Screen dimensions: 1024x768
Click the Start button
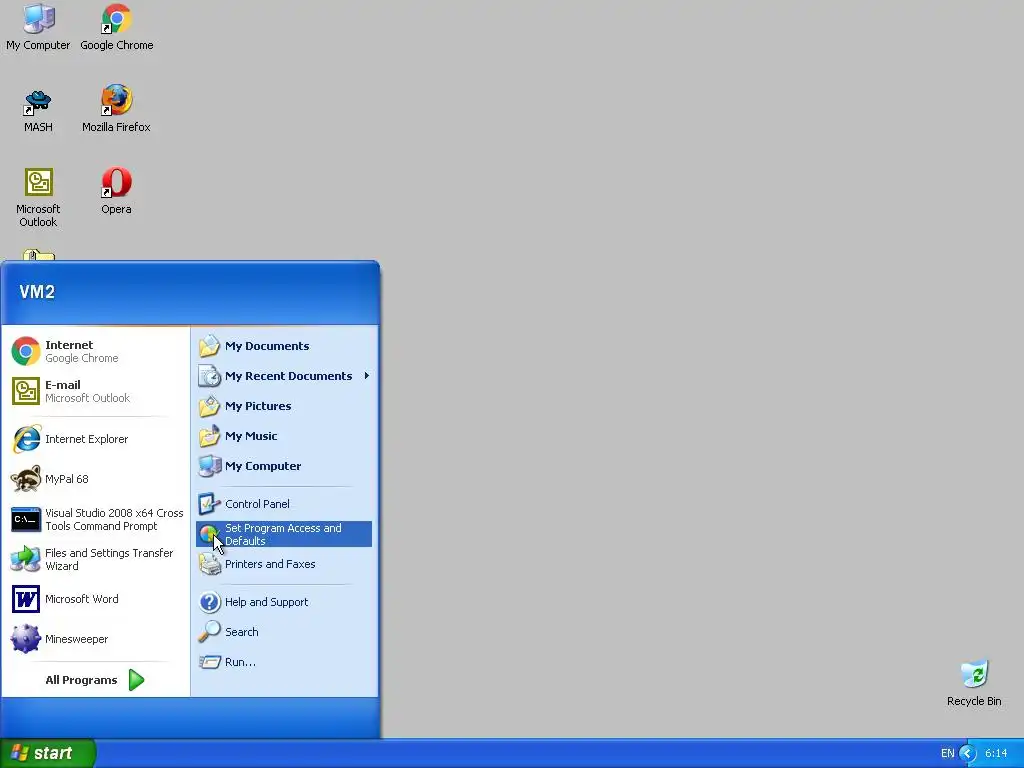click(x=47, y=753)
